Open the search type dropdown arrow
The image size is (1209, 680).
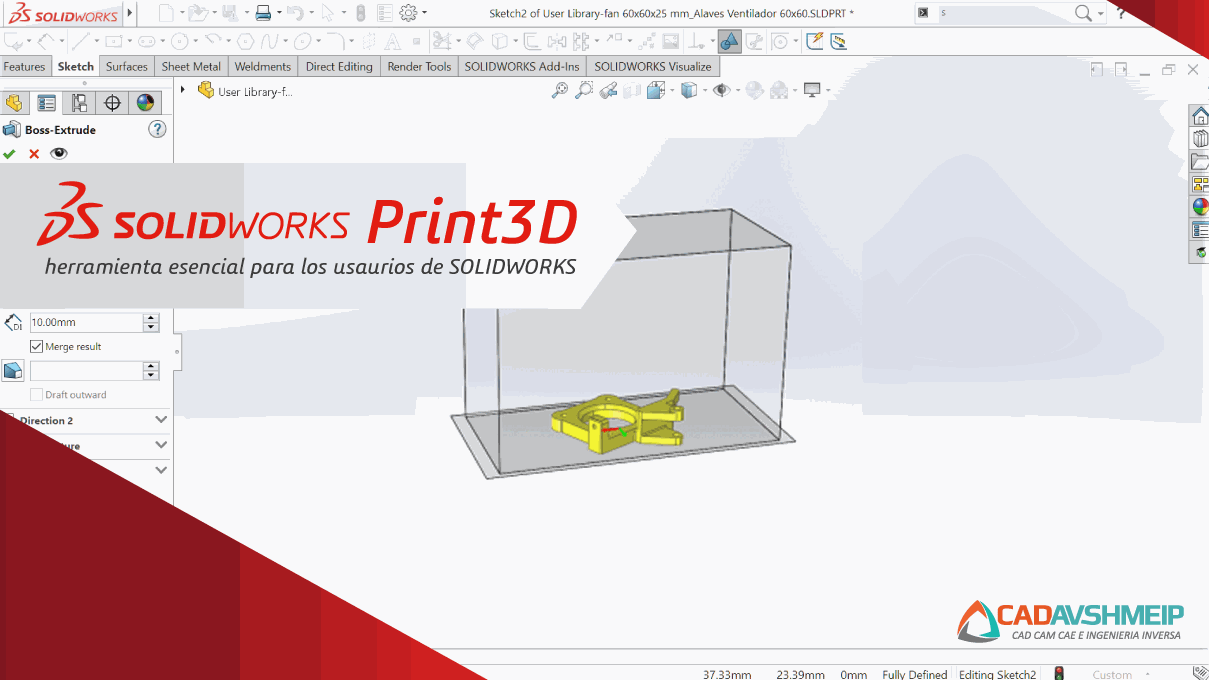tap(1101, 13)
